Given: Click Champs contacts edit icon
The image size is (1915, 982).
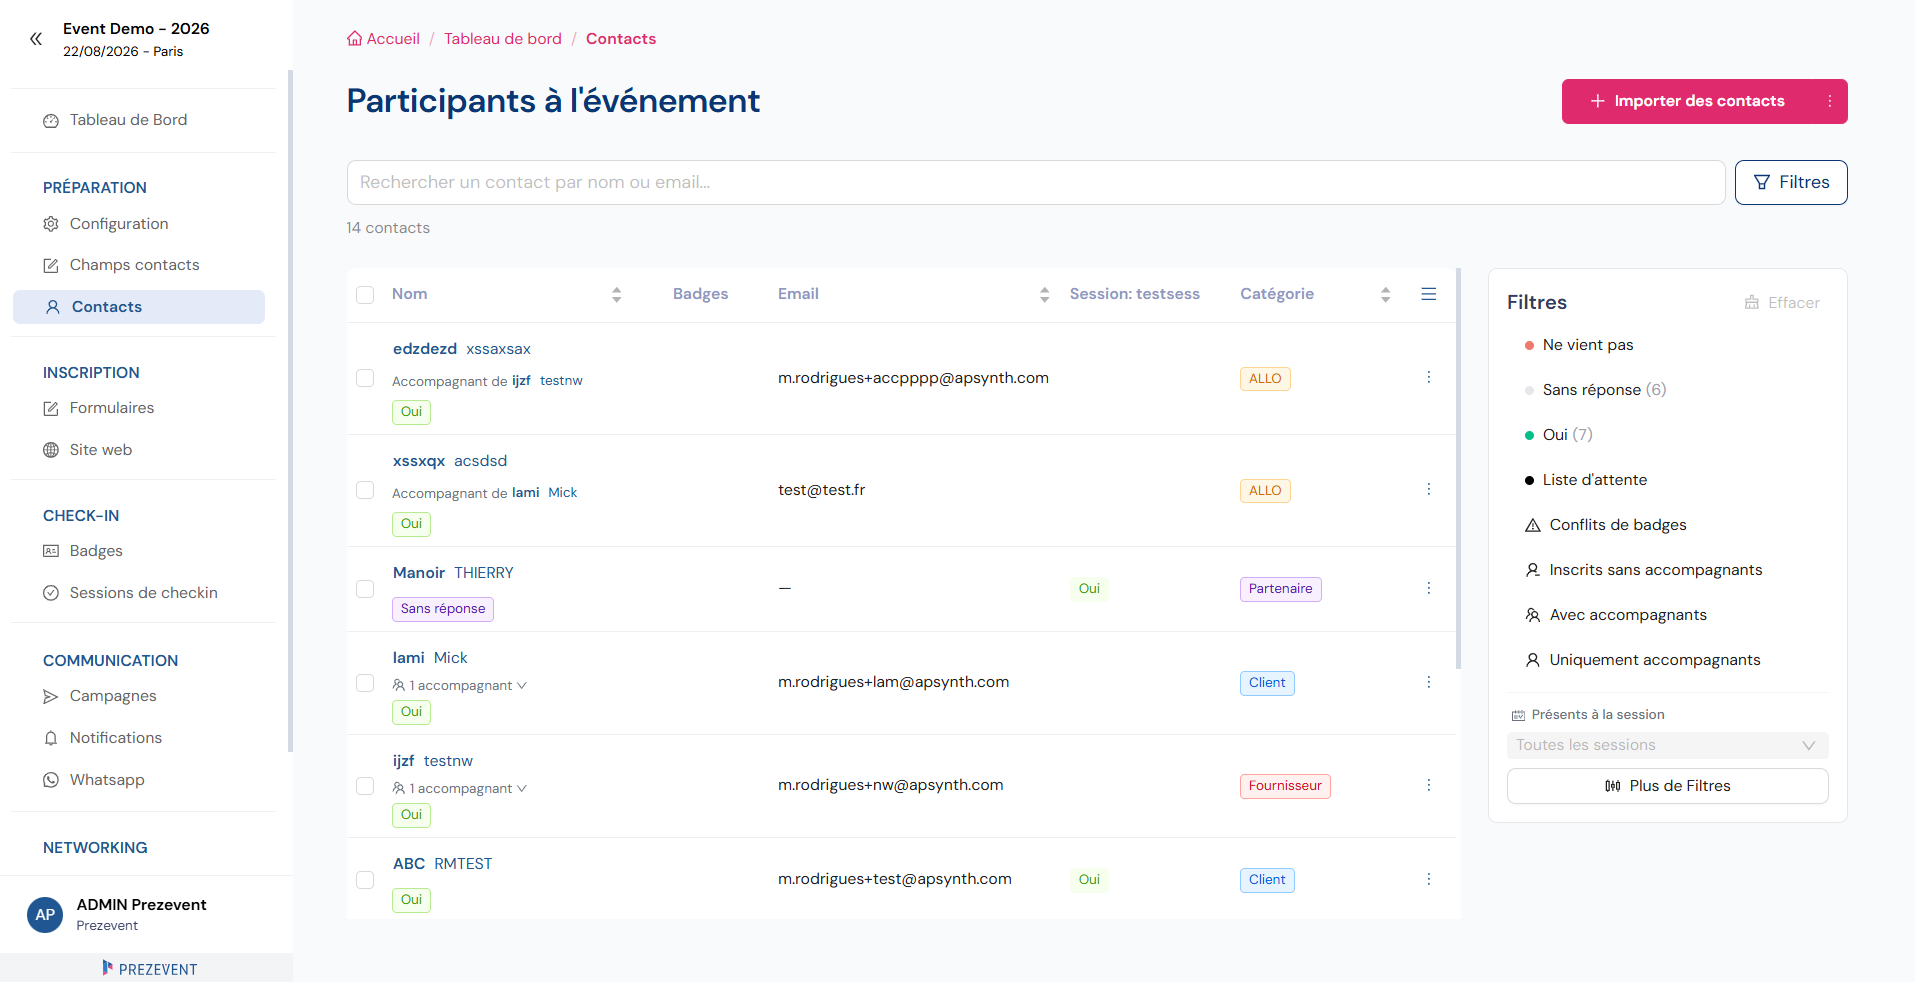Looking at the screenshot, I should coord(51,265).
